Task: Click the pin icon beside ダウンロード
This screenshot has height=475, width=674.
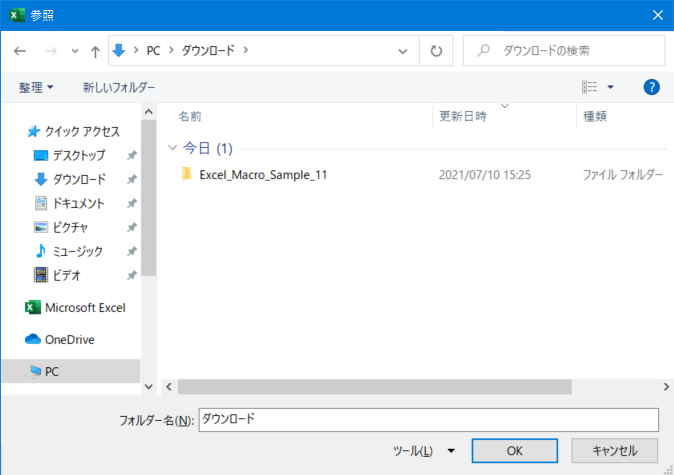Action: tap(132, 179)
